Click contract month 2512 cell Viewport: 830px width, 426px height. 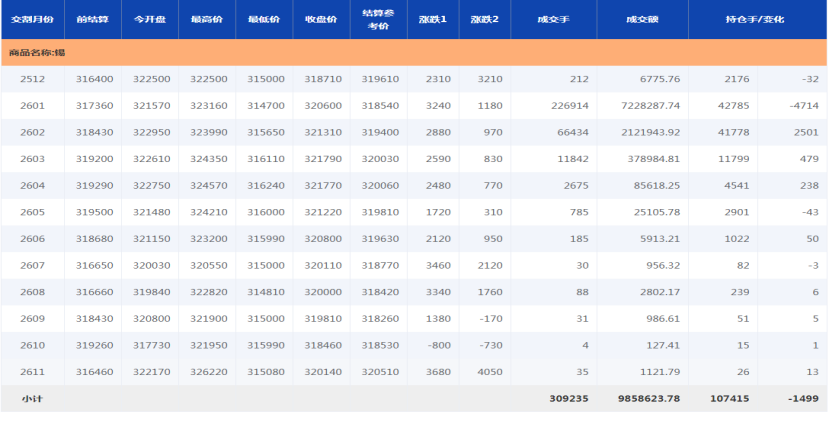[x=32, y=79]
